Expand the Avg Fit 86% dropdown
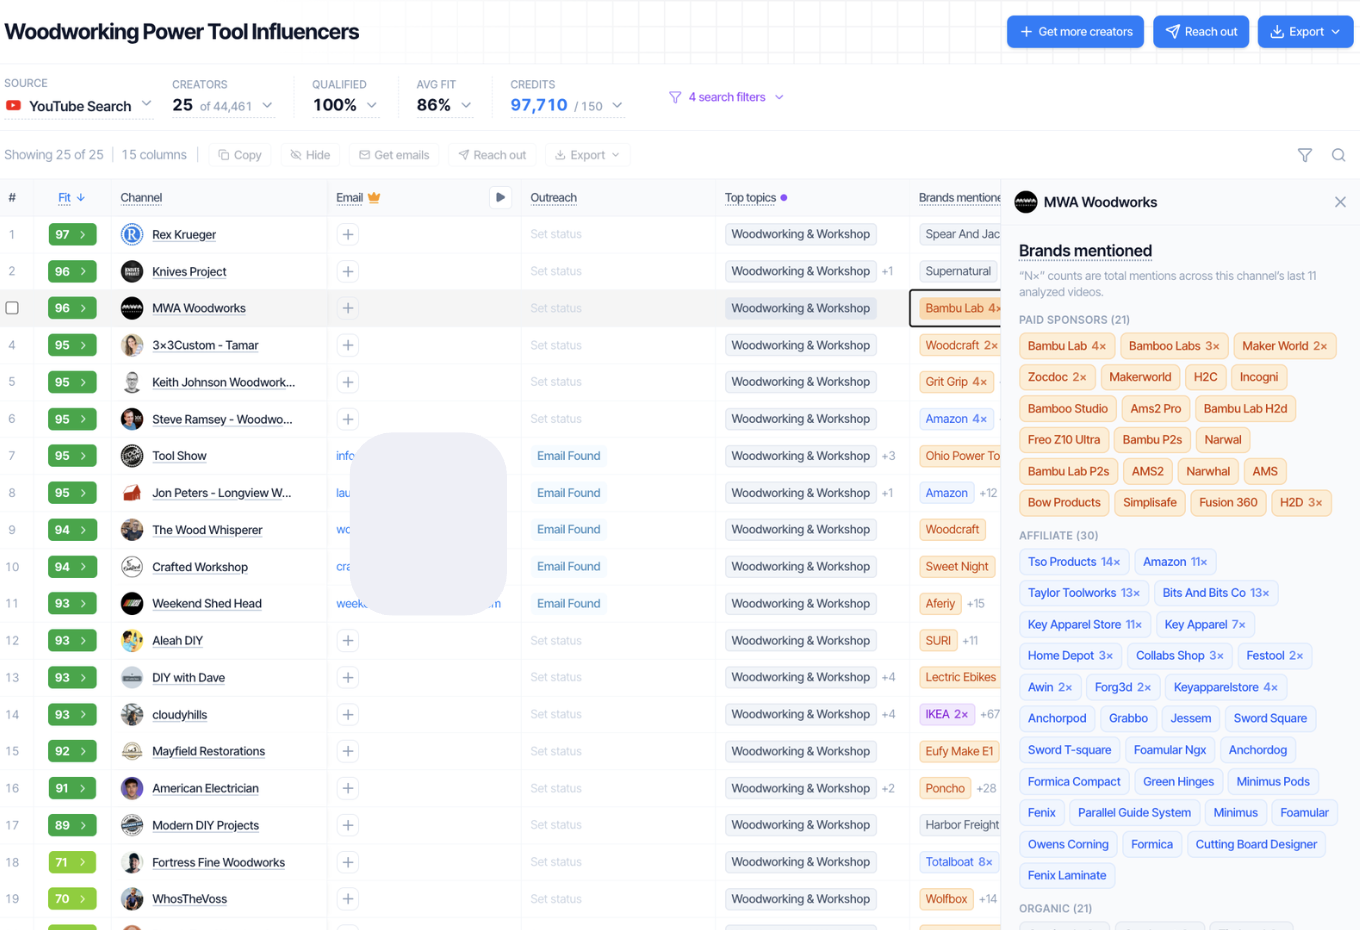The width and height of the screenshot is (1360, 930). point(444,105)
